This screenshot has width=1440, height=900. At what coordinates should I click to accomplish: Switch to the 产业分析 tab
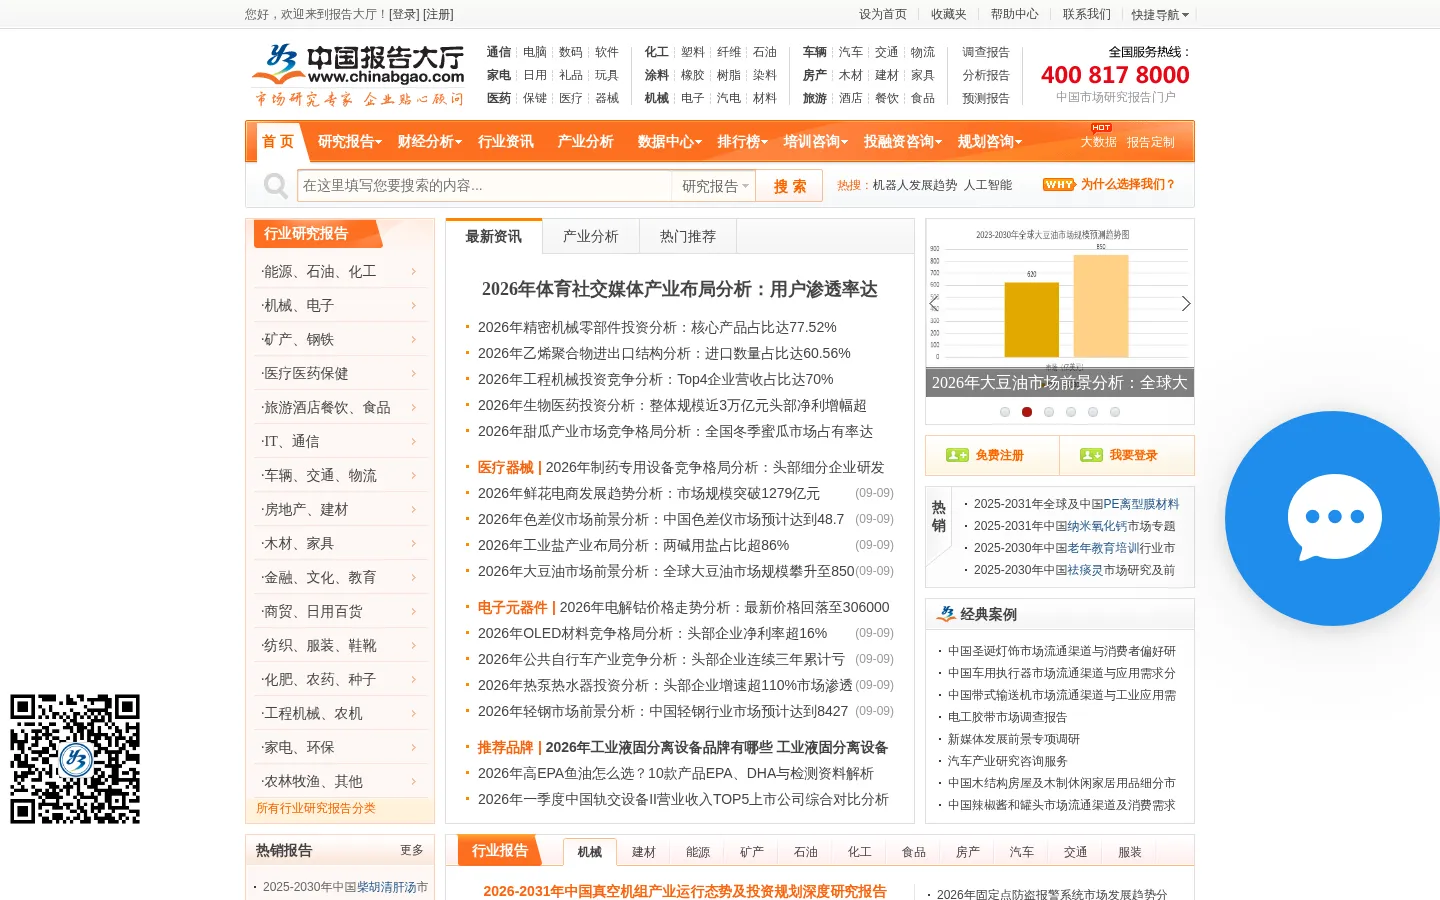point(590,237)
